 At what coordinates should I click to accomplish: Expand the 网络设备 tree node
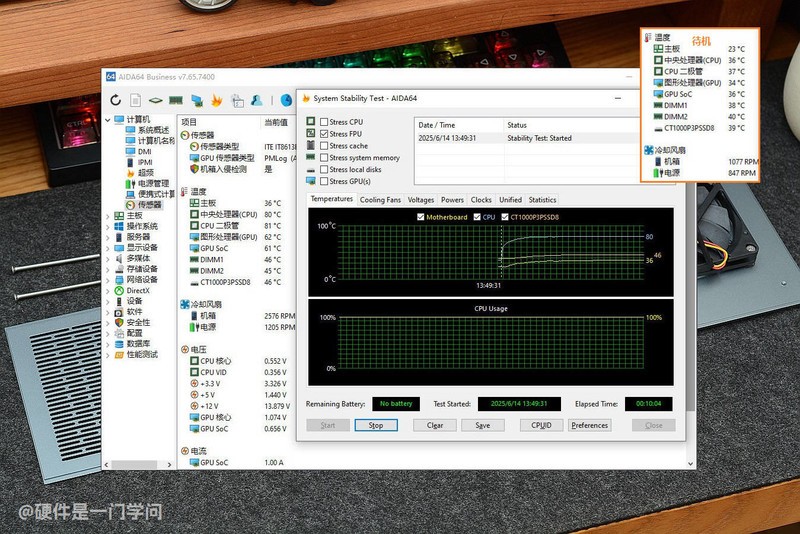pyautogui.click(x=108, y=280)
